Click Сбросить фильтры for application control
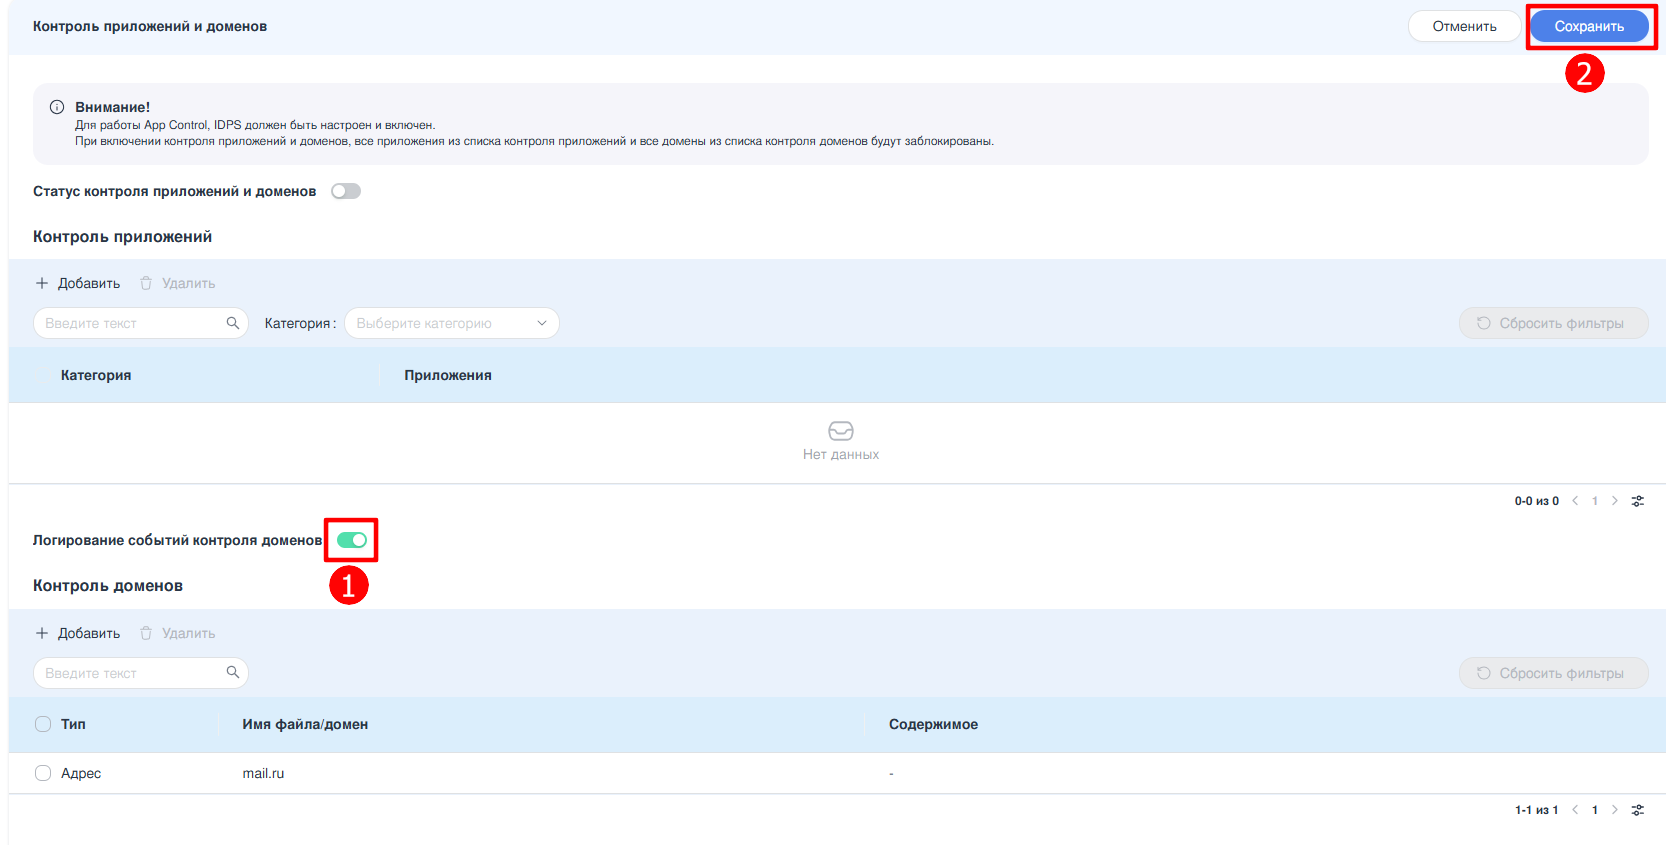This screenshot has height=845, width=1666. click(1552, 323)
